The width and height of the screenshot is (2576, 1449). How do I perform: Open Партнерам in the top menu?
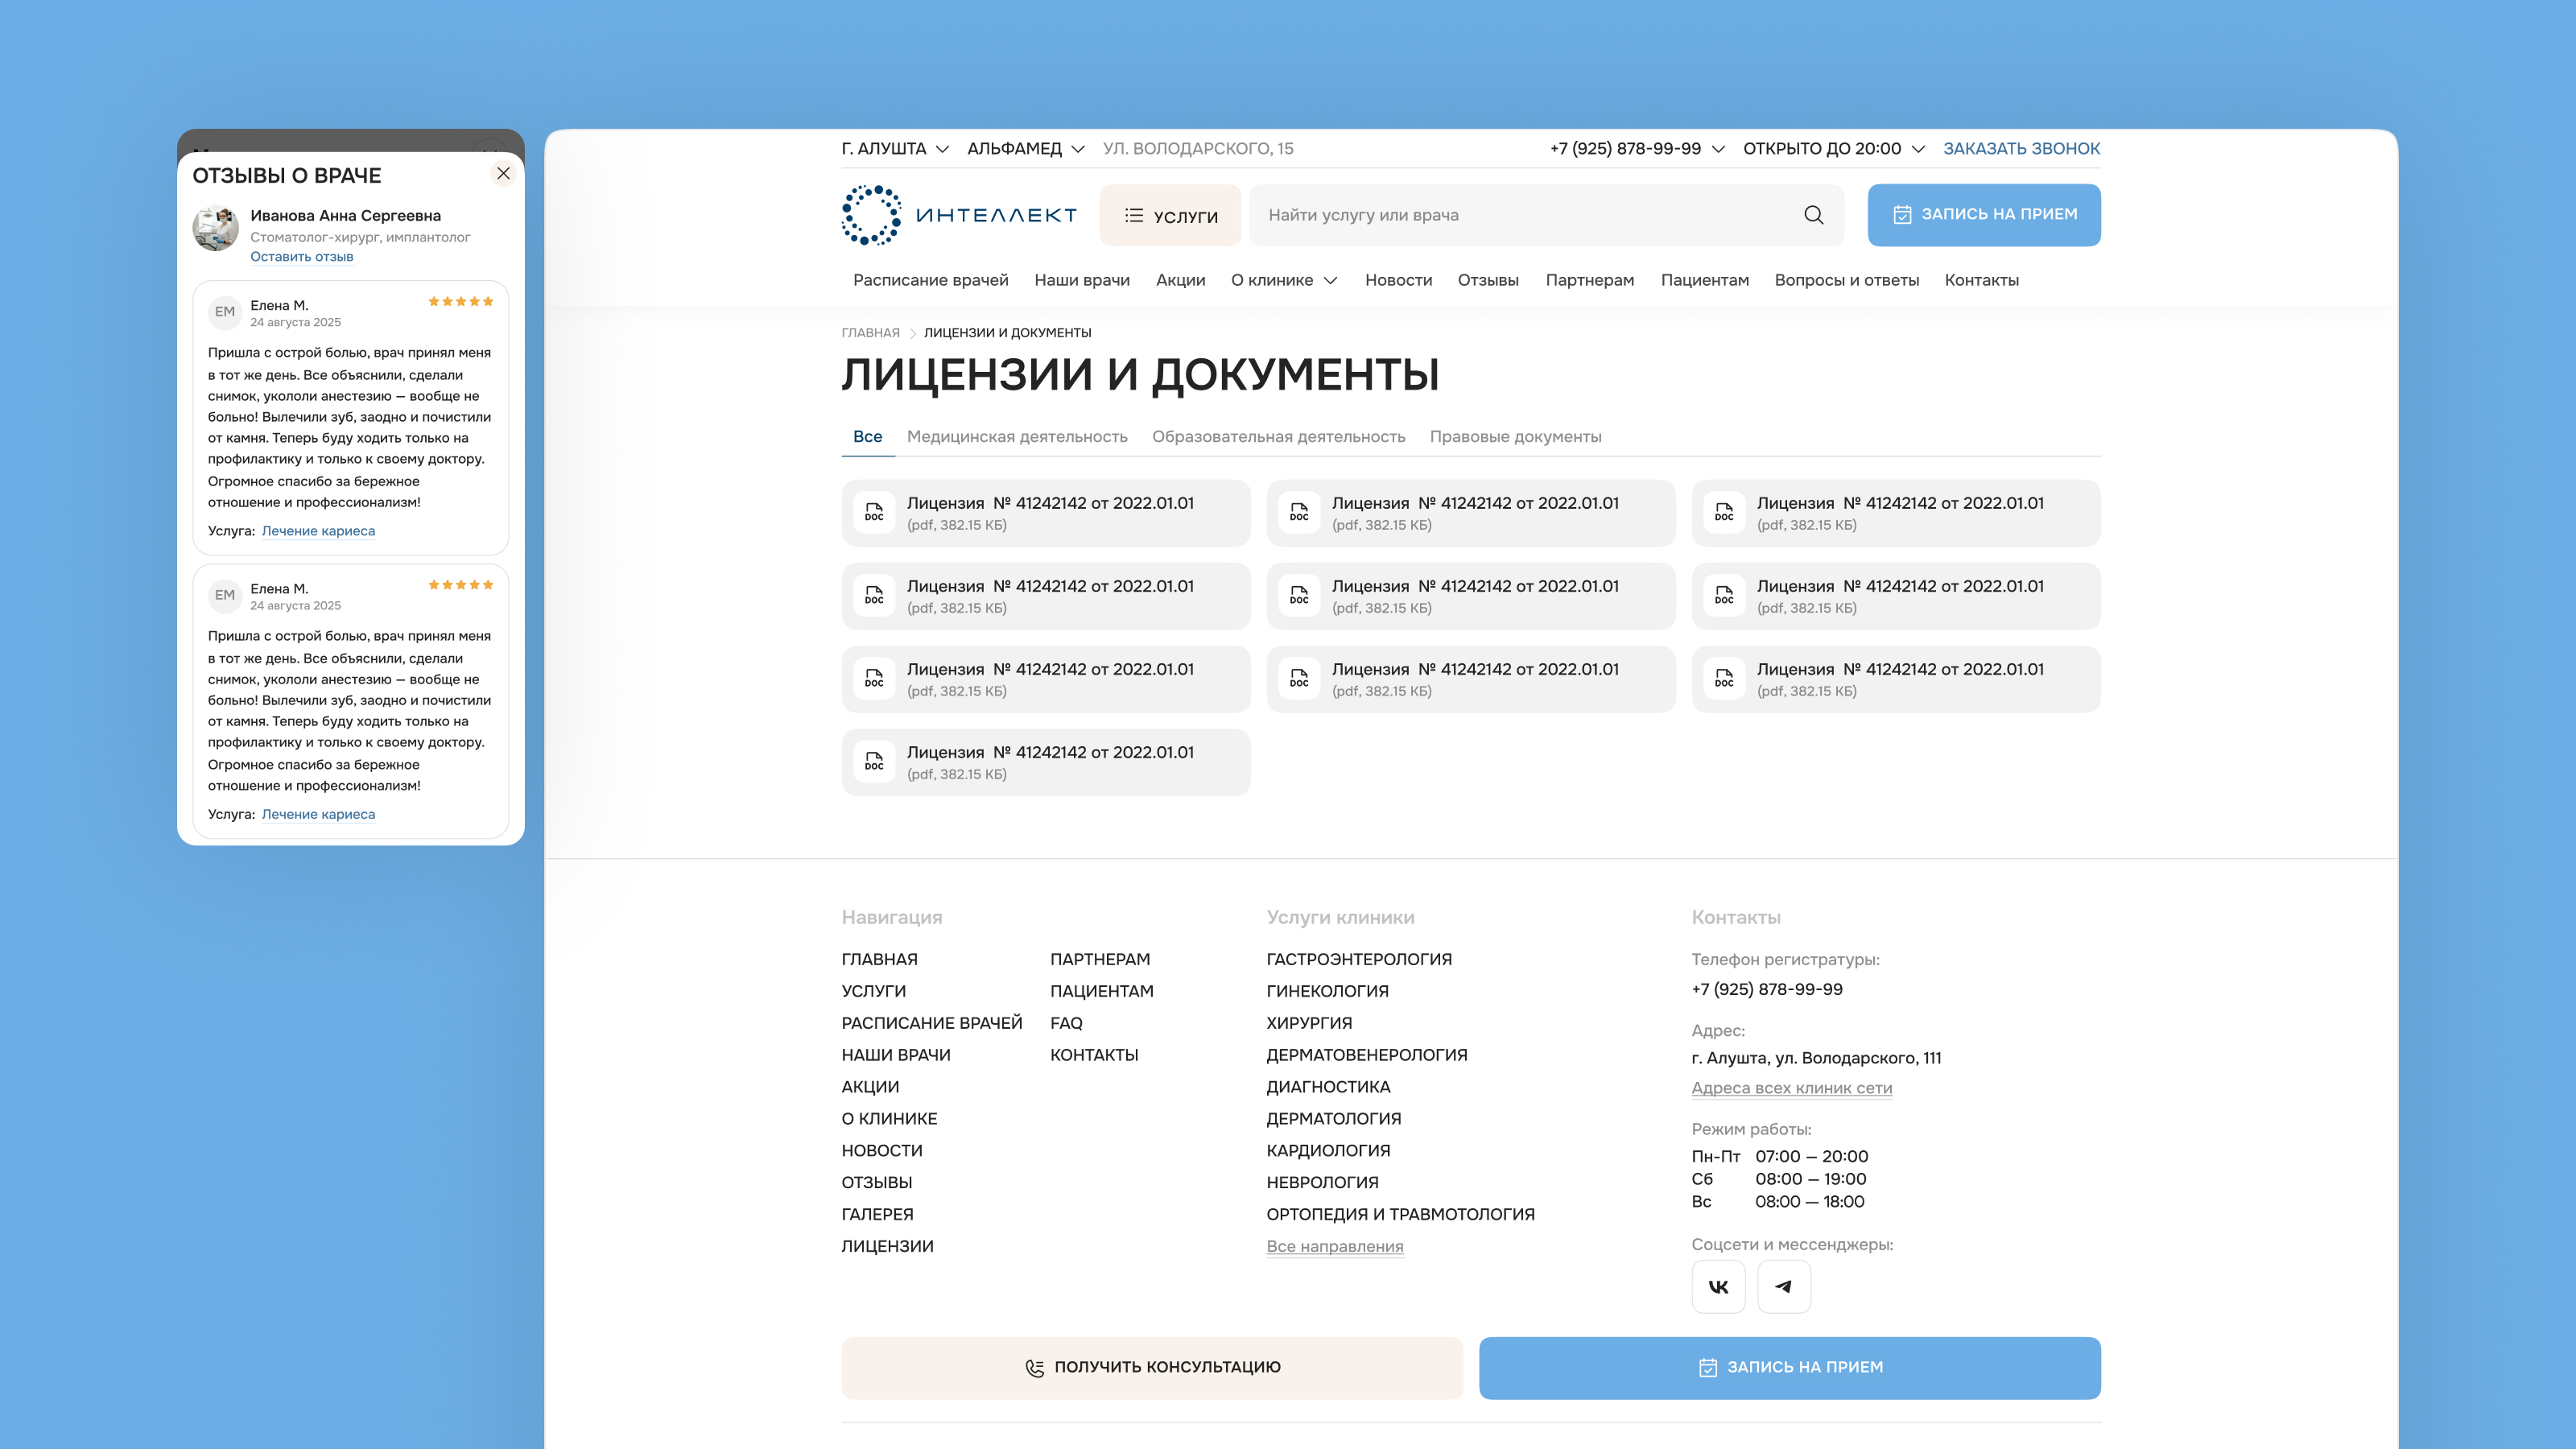[x=1589, y=281]
